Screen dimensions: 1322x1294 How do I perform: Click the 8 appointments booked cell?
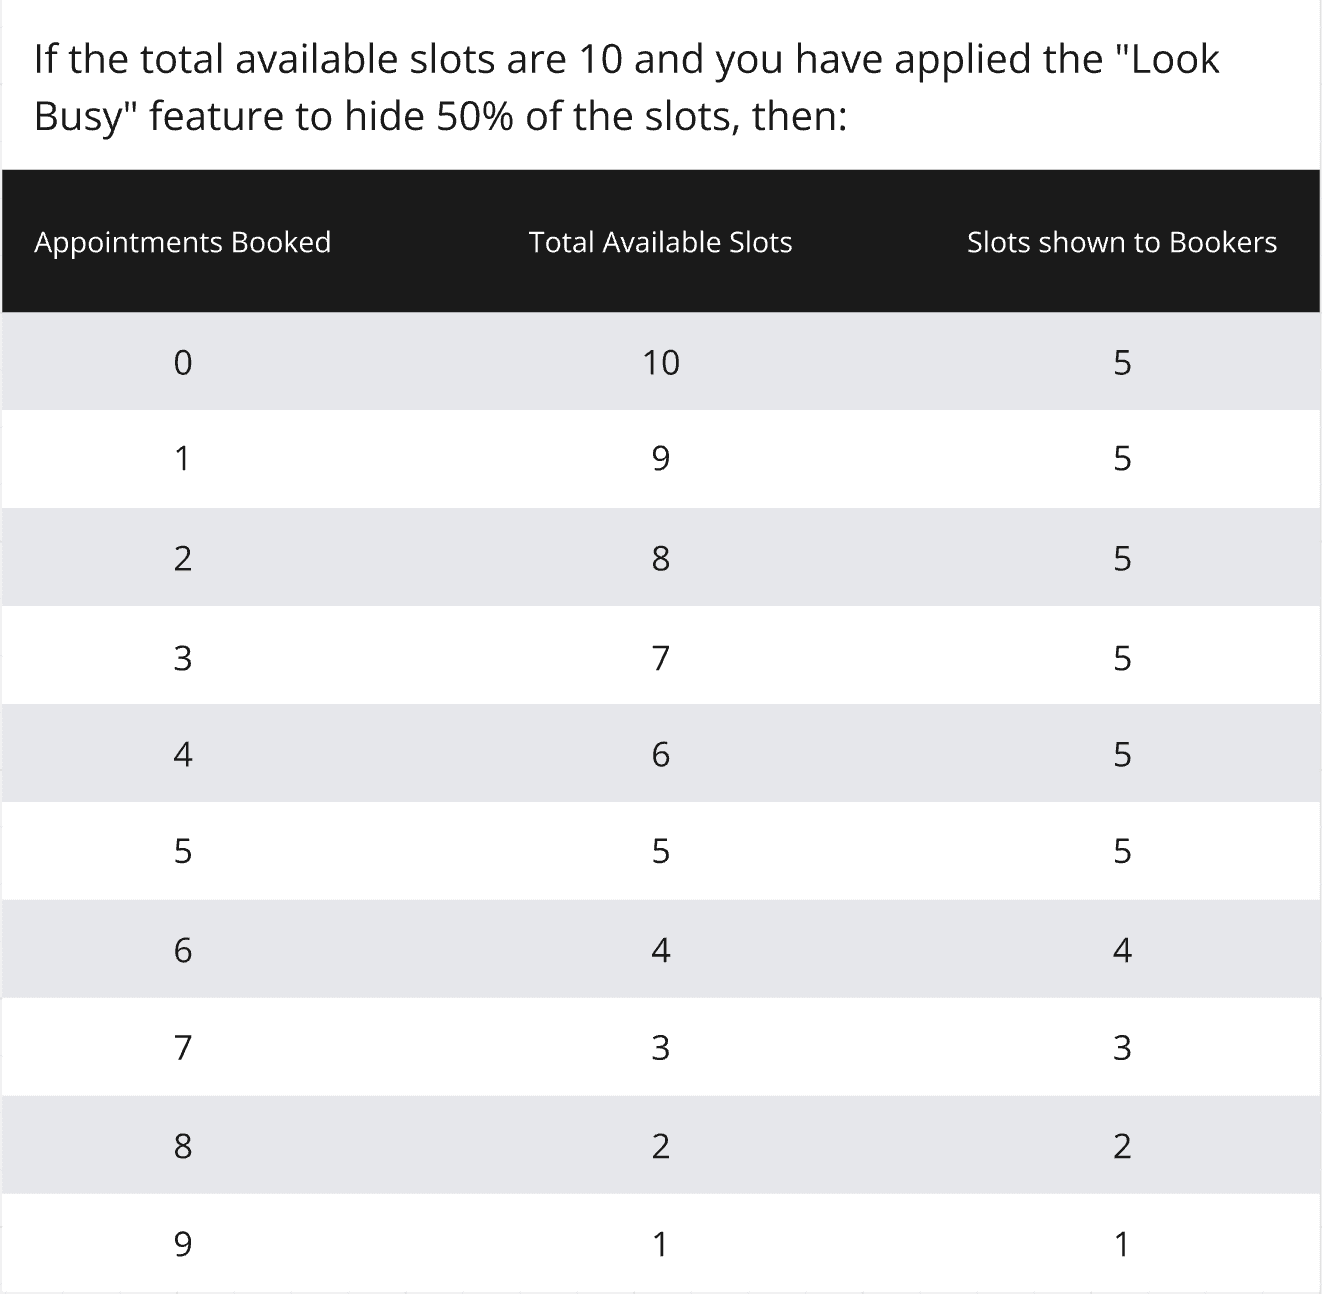[x=182, y=1145]
